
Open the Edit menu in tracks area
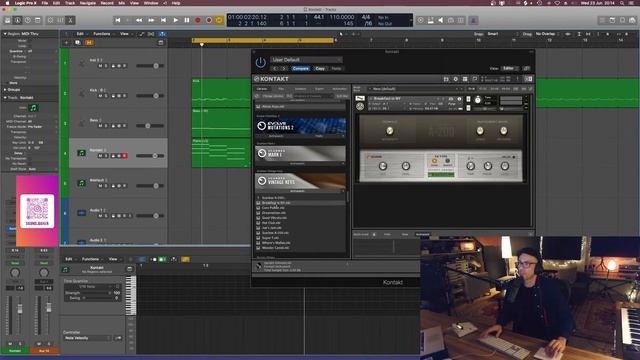click(x=80, y=34)
